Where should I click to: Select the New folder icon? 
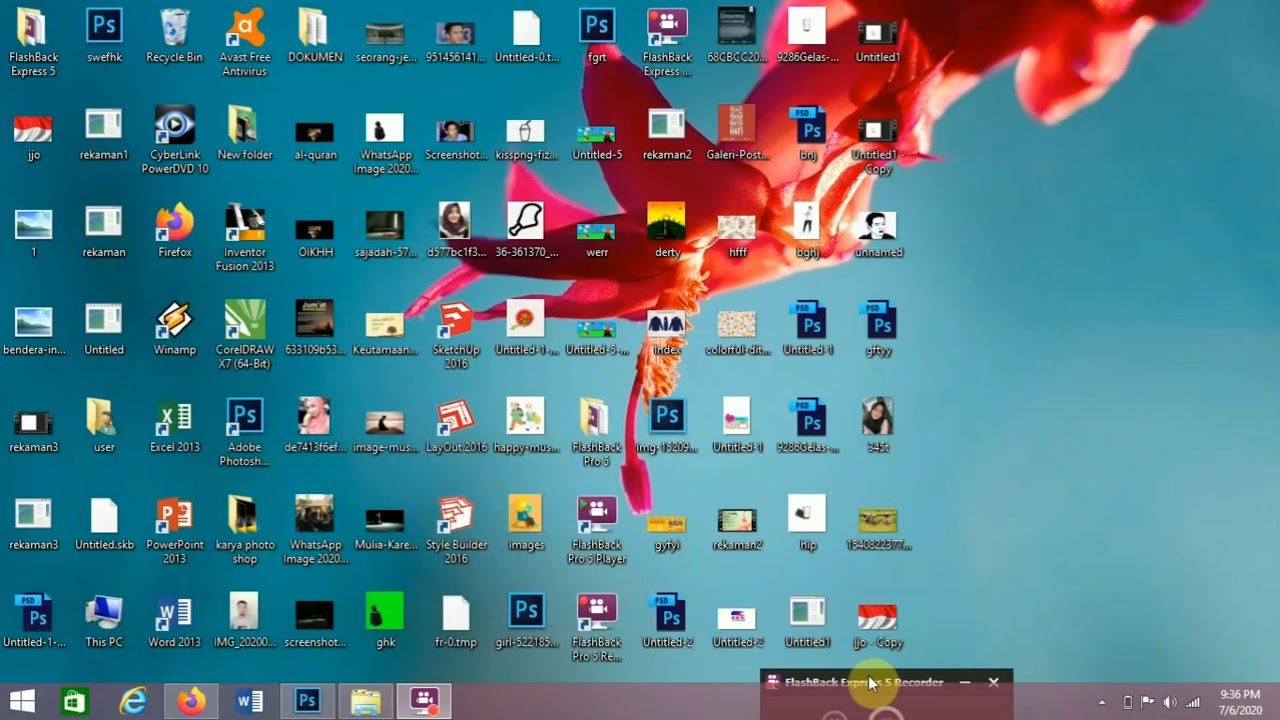coord(245,133)
